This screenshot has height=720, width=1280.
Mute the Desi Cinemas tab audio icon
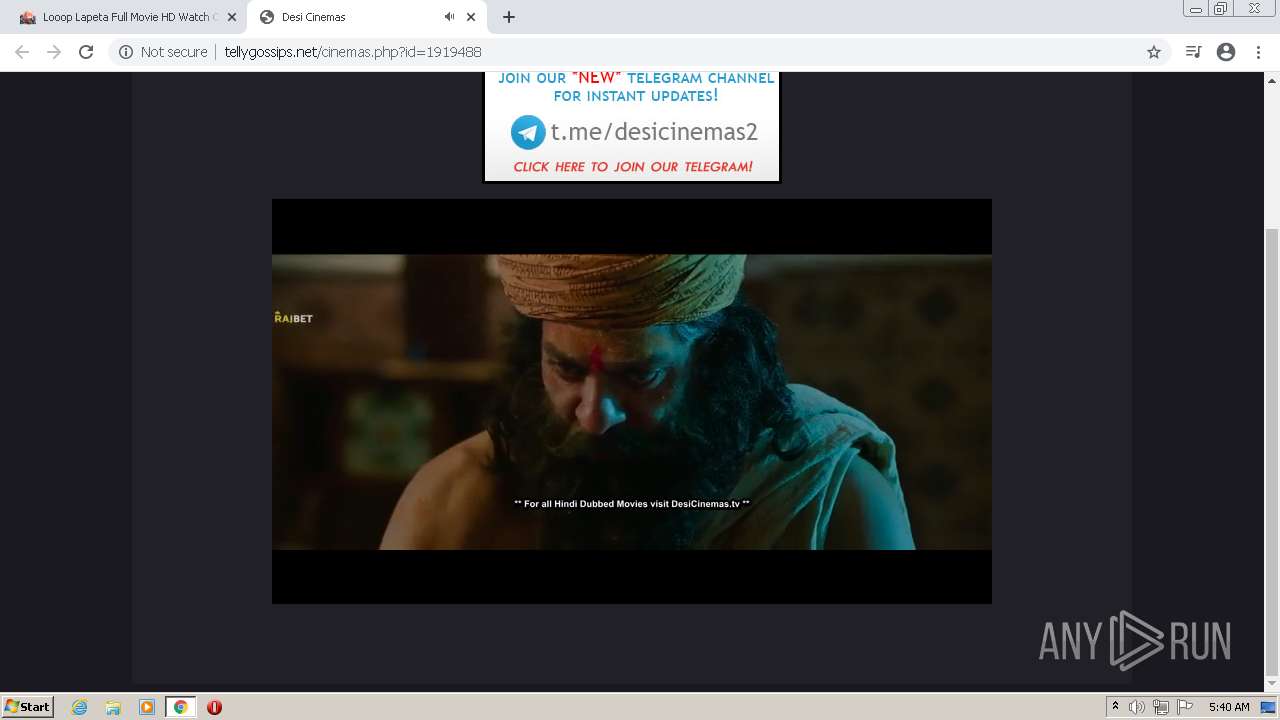[x=449, y=17]
